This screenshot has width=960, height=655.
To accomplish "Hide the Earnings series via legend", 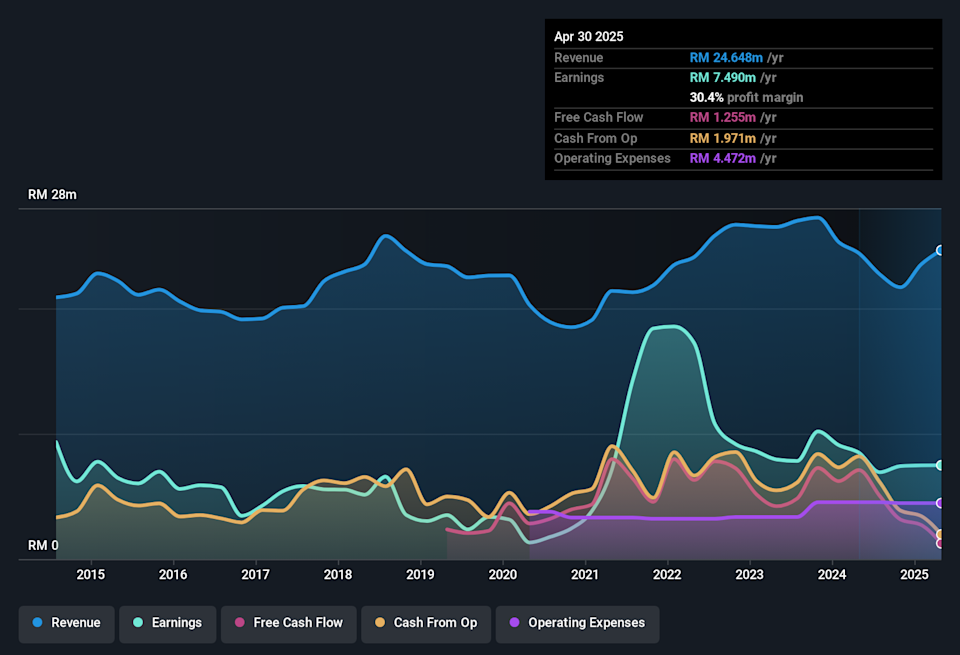I will click(x=167, y=623).
